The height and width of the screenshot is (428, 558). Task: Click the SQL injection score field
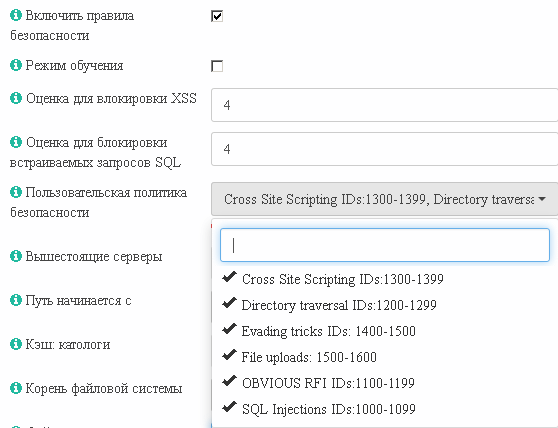point(385,149)
